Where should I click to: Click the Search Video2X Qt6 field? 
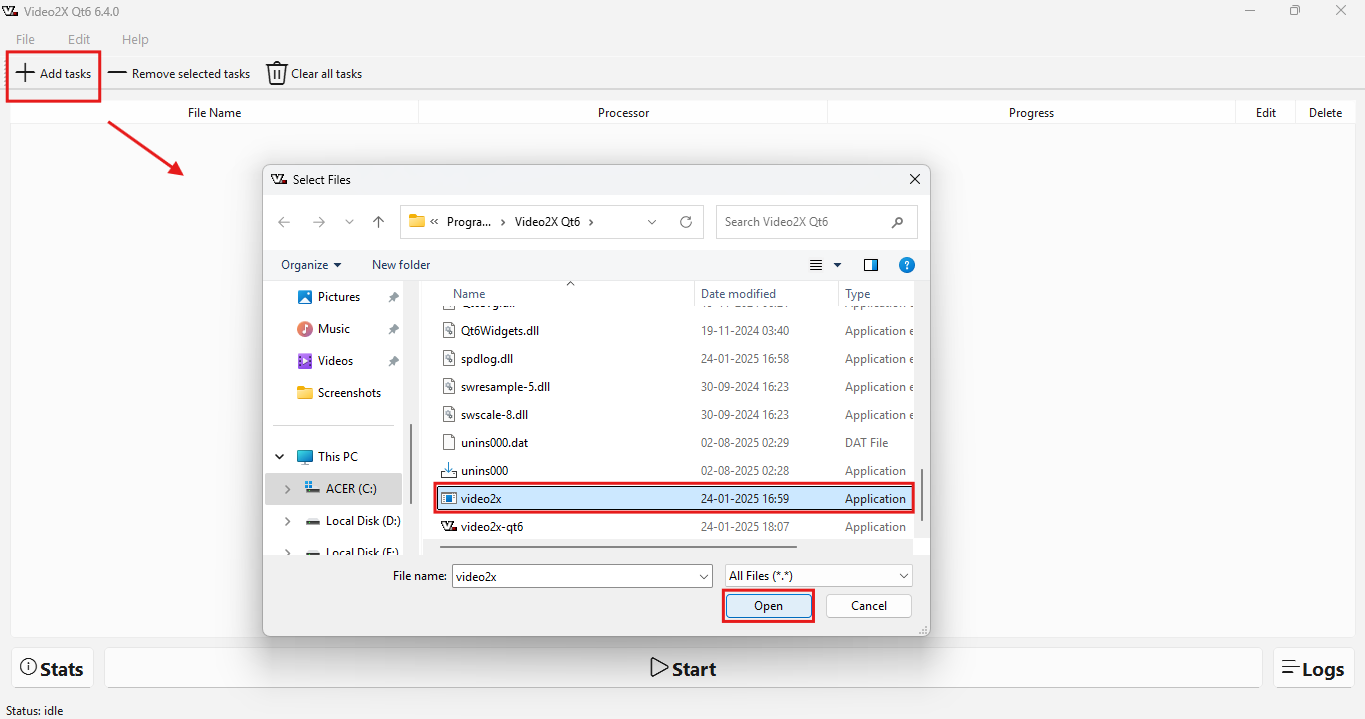(x=816, y=222)
